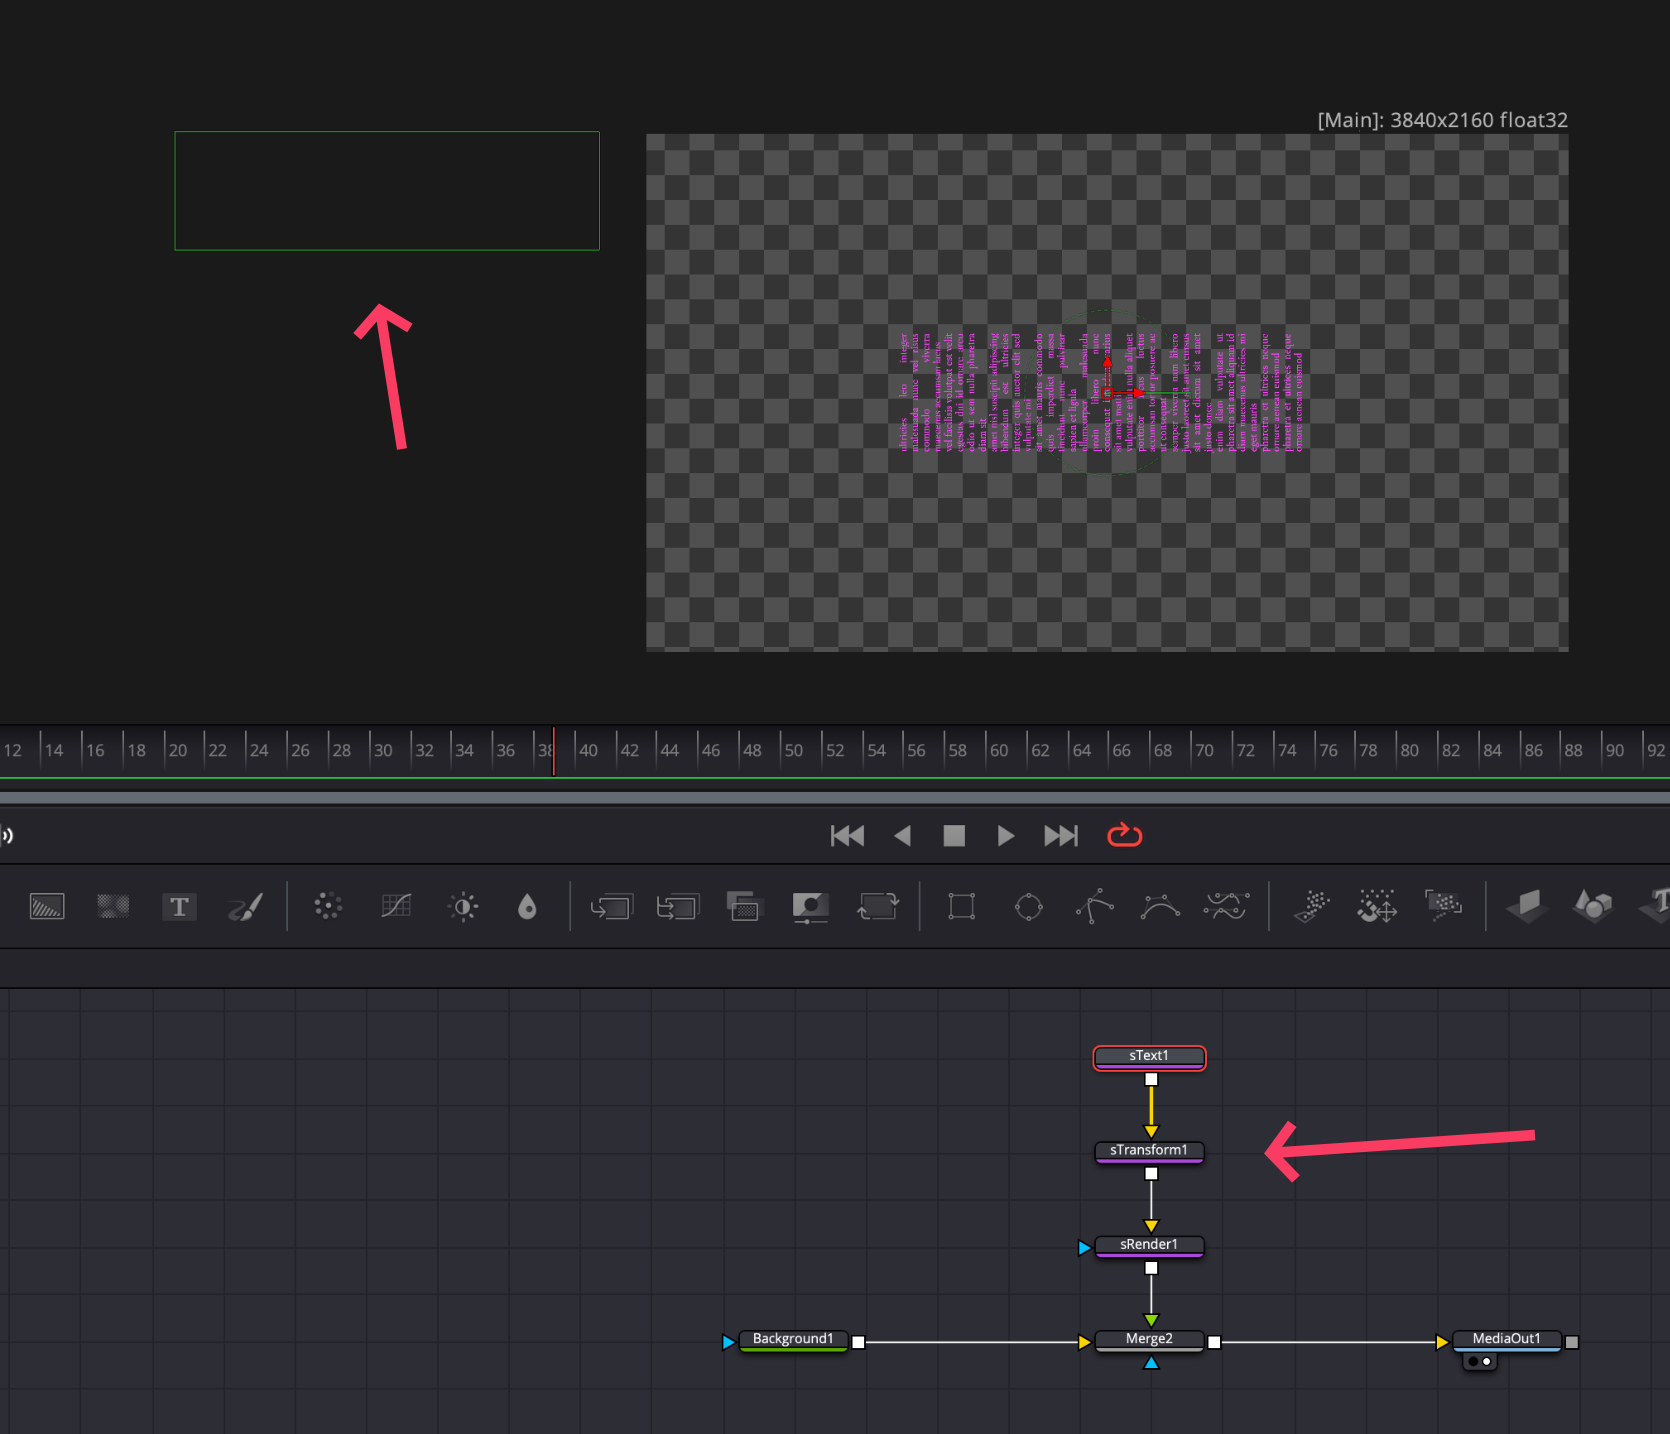Click Merge2's green foreground input triangle

point(1151,1321)
